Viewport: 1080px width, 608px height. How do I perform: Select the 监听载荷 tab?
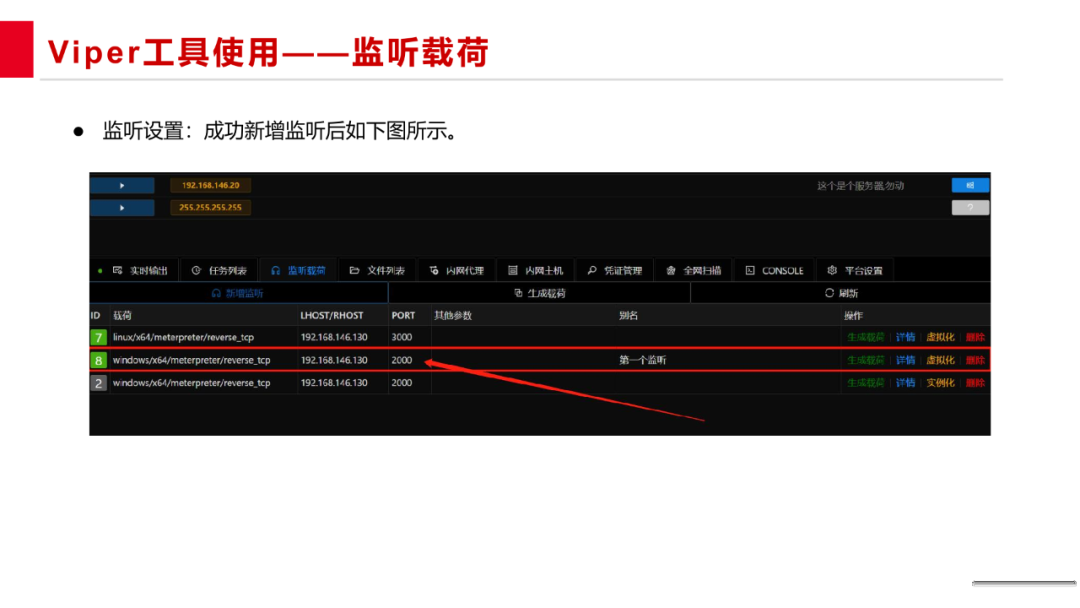[x=298, y=271]
